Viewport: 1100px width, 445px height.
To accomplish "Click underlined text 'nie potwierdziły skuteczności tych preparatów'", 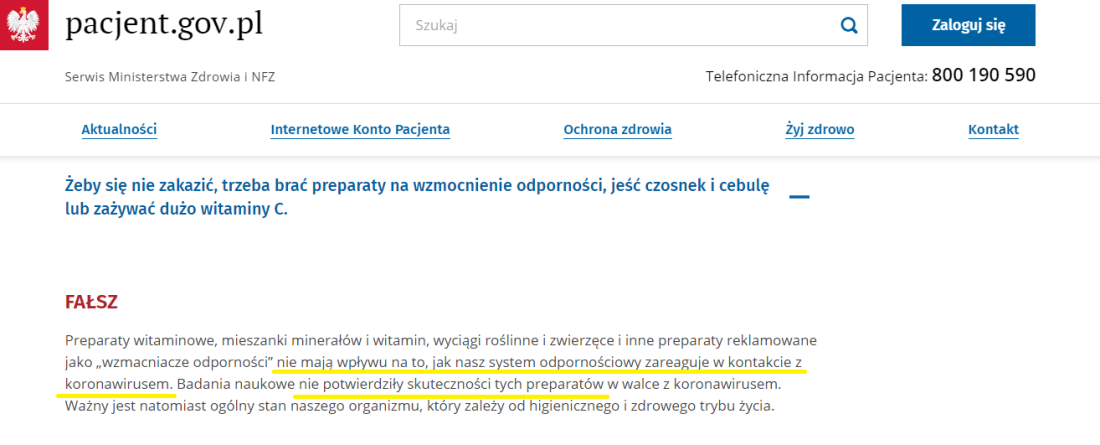I will point(451,385).
